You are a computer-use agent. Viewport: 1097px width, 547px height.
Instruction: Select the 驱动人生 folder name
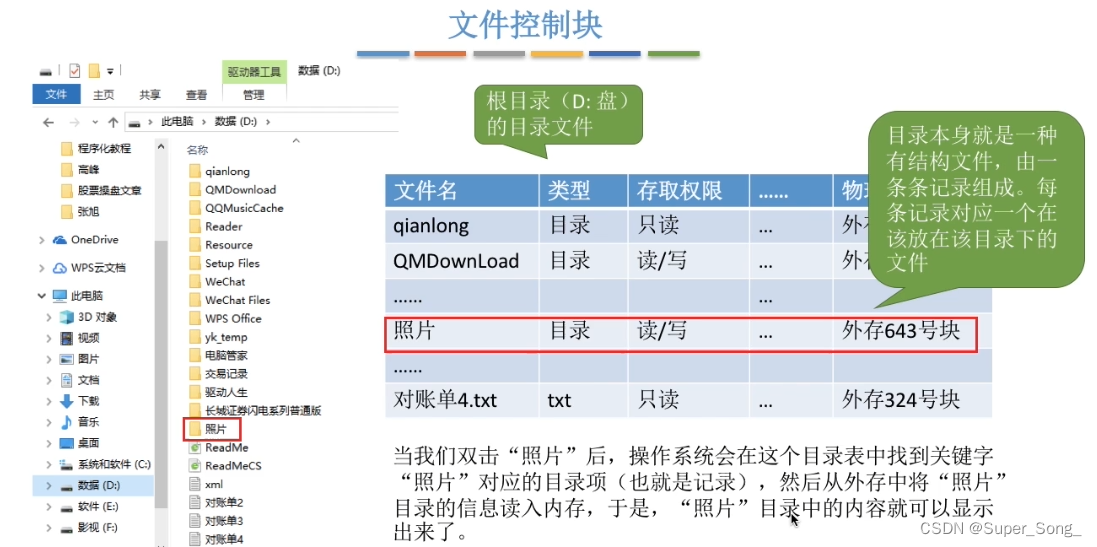coord(226,392)
